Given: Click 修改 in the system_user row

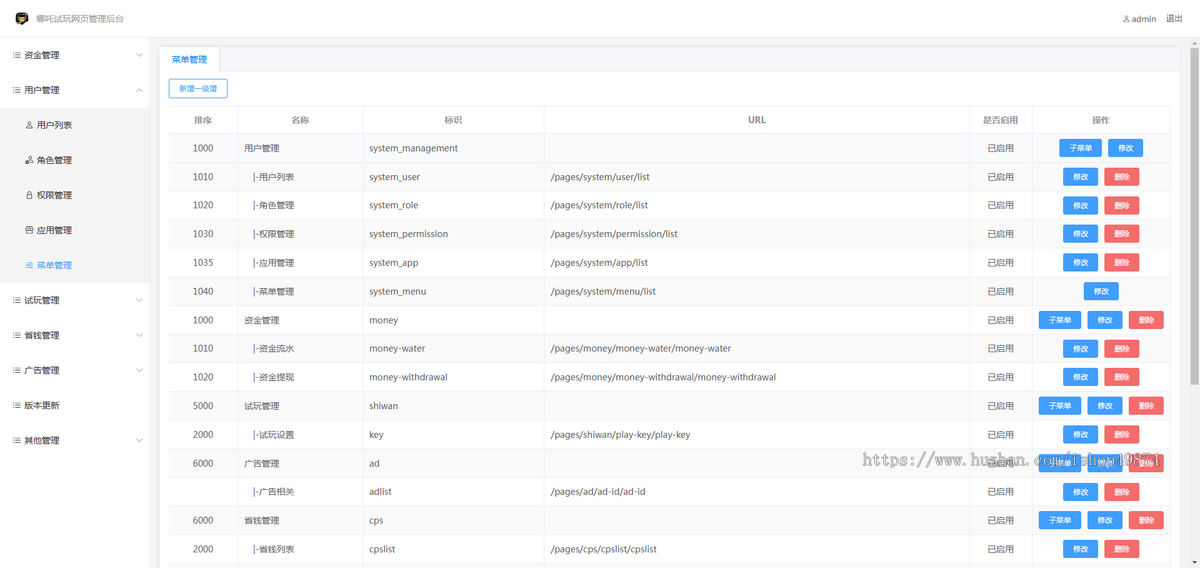Looking at the screenshot, I should pyautogui.click(x=1080, y=177).
